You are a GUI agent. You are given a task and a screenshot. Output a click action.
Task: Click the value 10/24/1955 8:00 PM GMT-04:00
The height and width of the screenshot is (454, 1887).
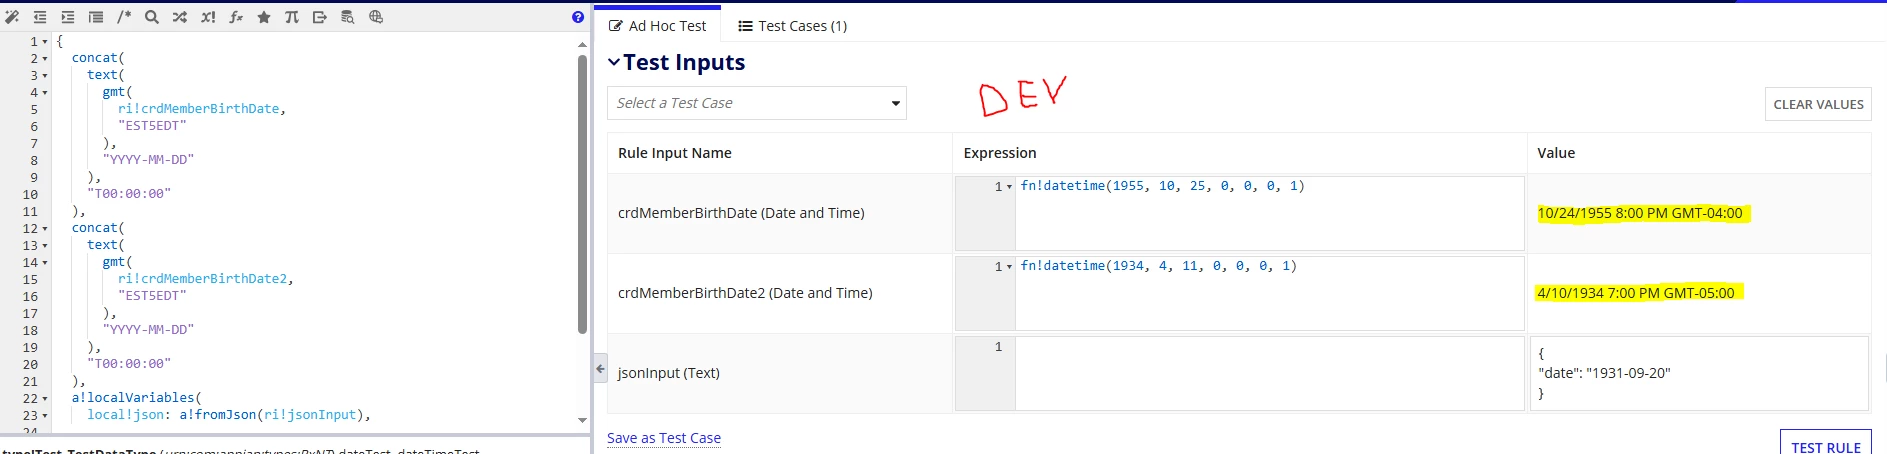tap(1640, 213)
